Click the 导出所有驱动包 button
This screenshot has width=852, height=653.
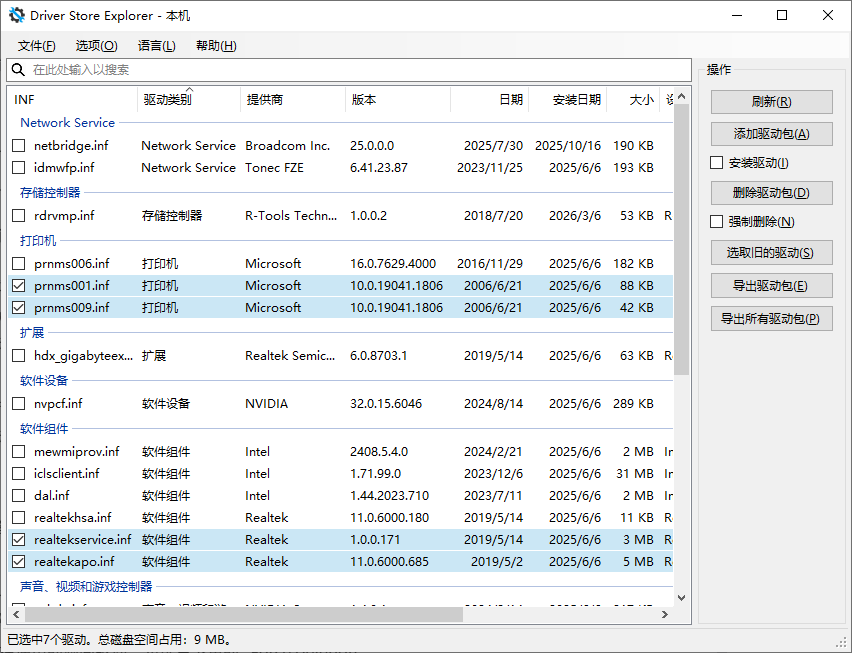coord(770,319)
